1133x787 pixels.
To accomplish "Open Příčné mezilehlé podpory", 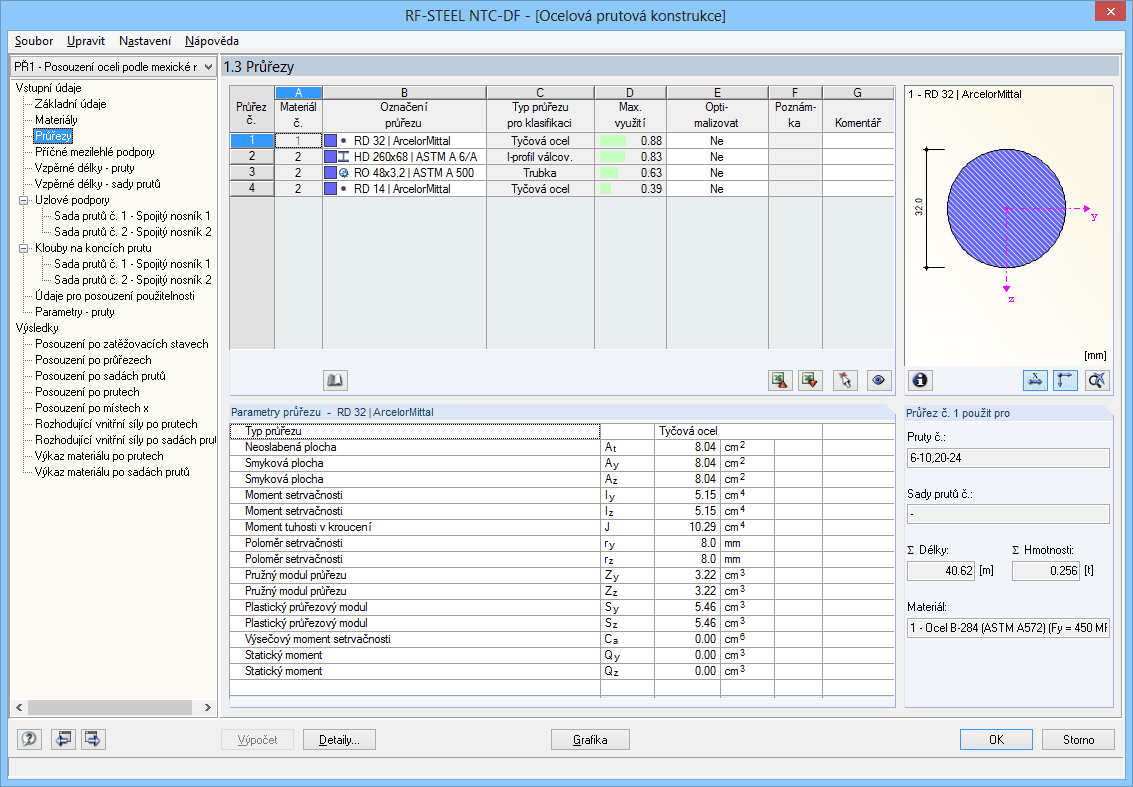I will (x=95, y=152).
